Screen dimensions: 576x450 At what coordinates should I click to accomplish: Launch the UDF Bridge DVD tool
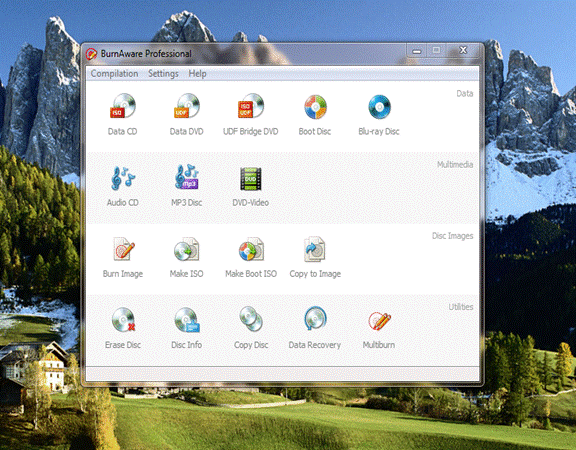251,115
